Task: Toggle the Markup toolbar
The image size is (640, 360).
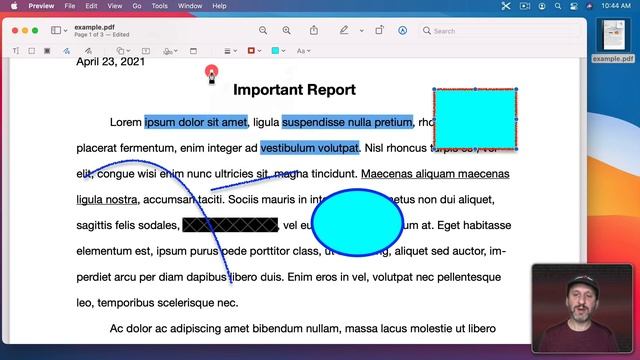Action: [402, 31]
